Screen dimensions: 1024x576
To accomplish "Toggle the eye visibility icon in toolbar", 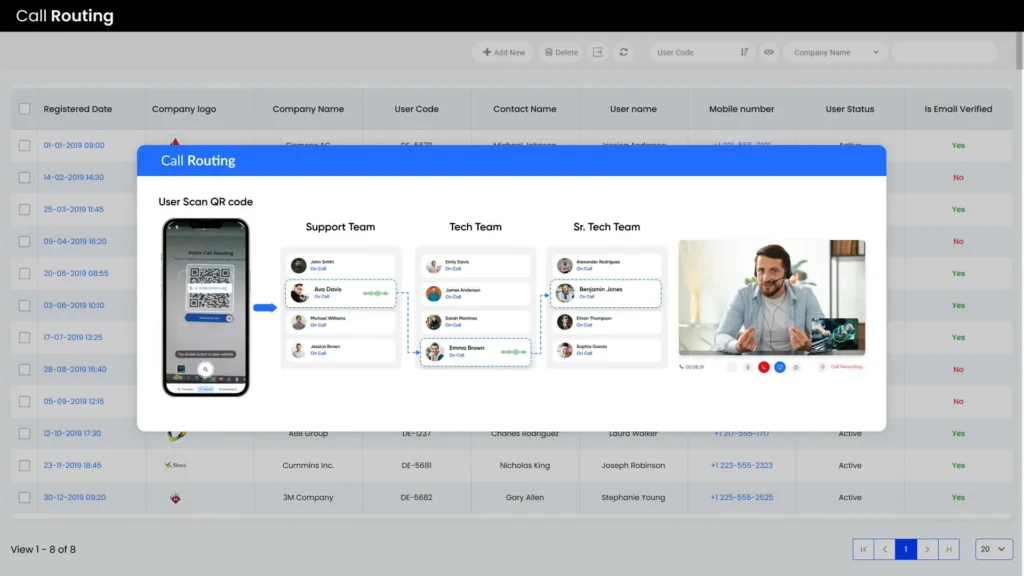I will click(x=769, y=52).
